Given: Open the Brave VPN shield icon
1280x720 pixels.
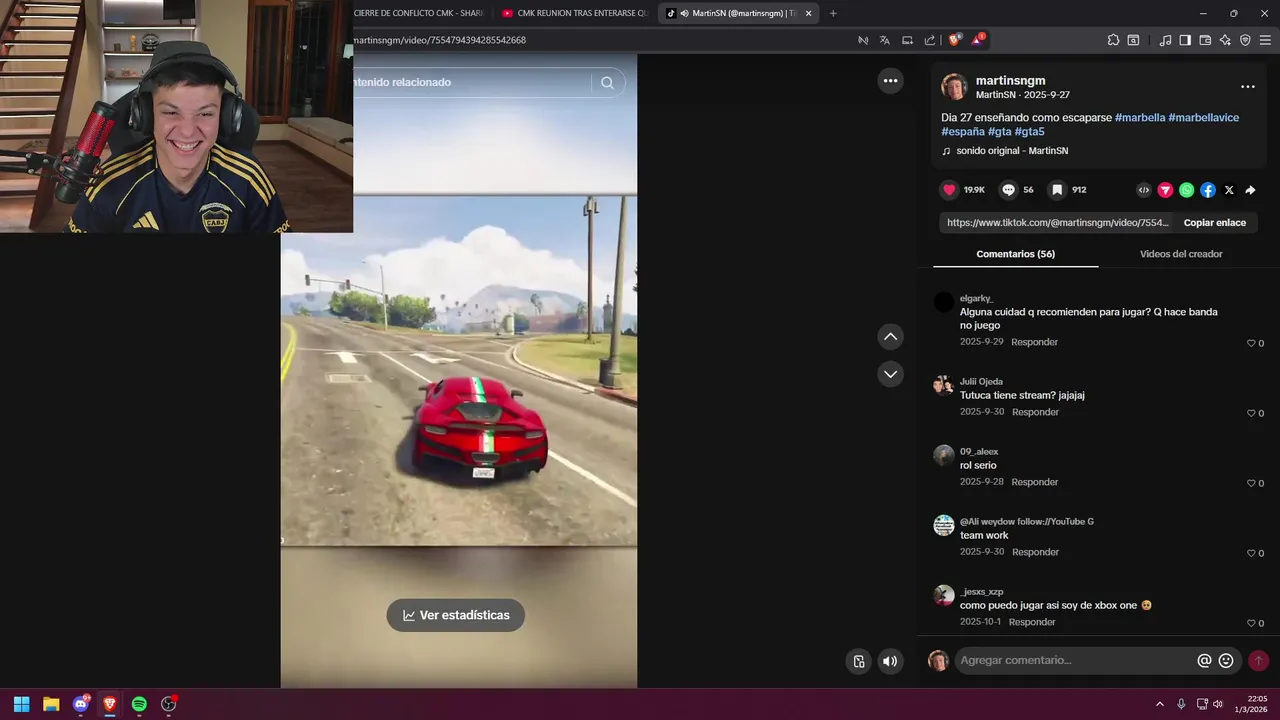Looking at the screenshot, I should tap(1245, 40).
